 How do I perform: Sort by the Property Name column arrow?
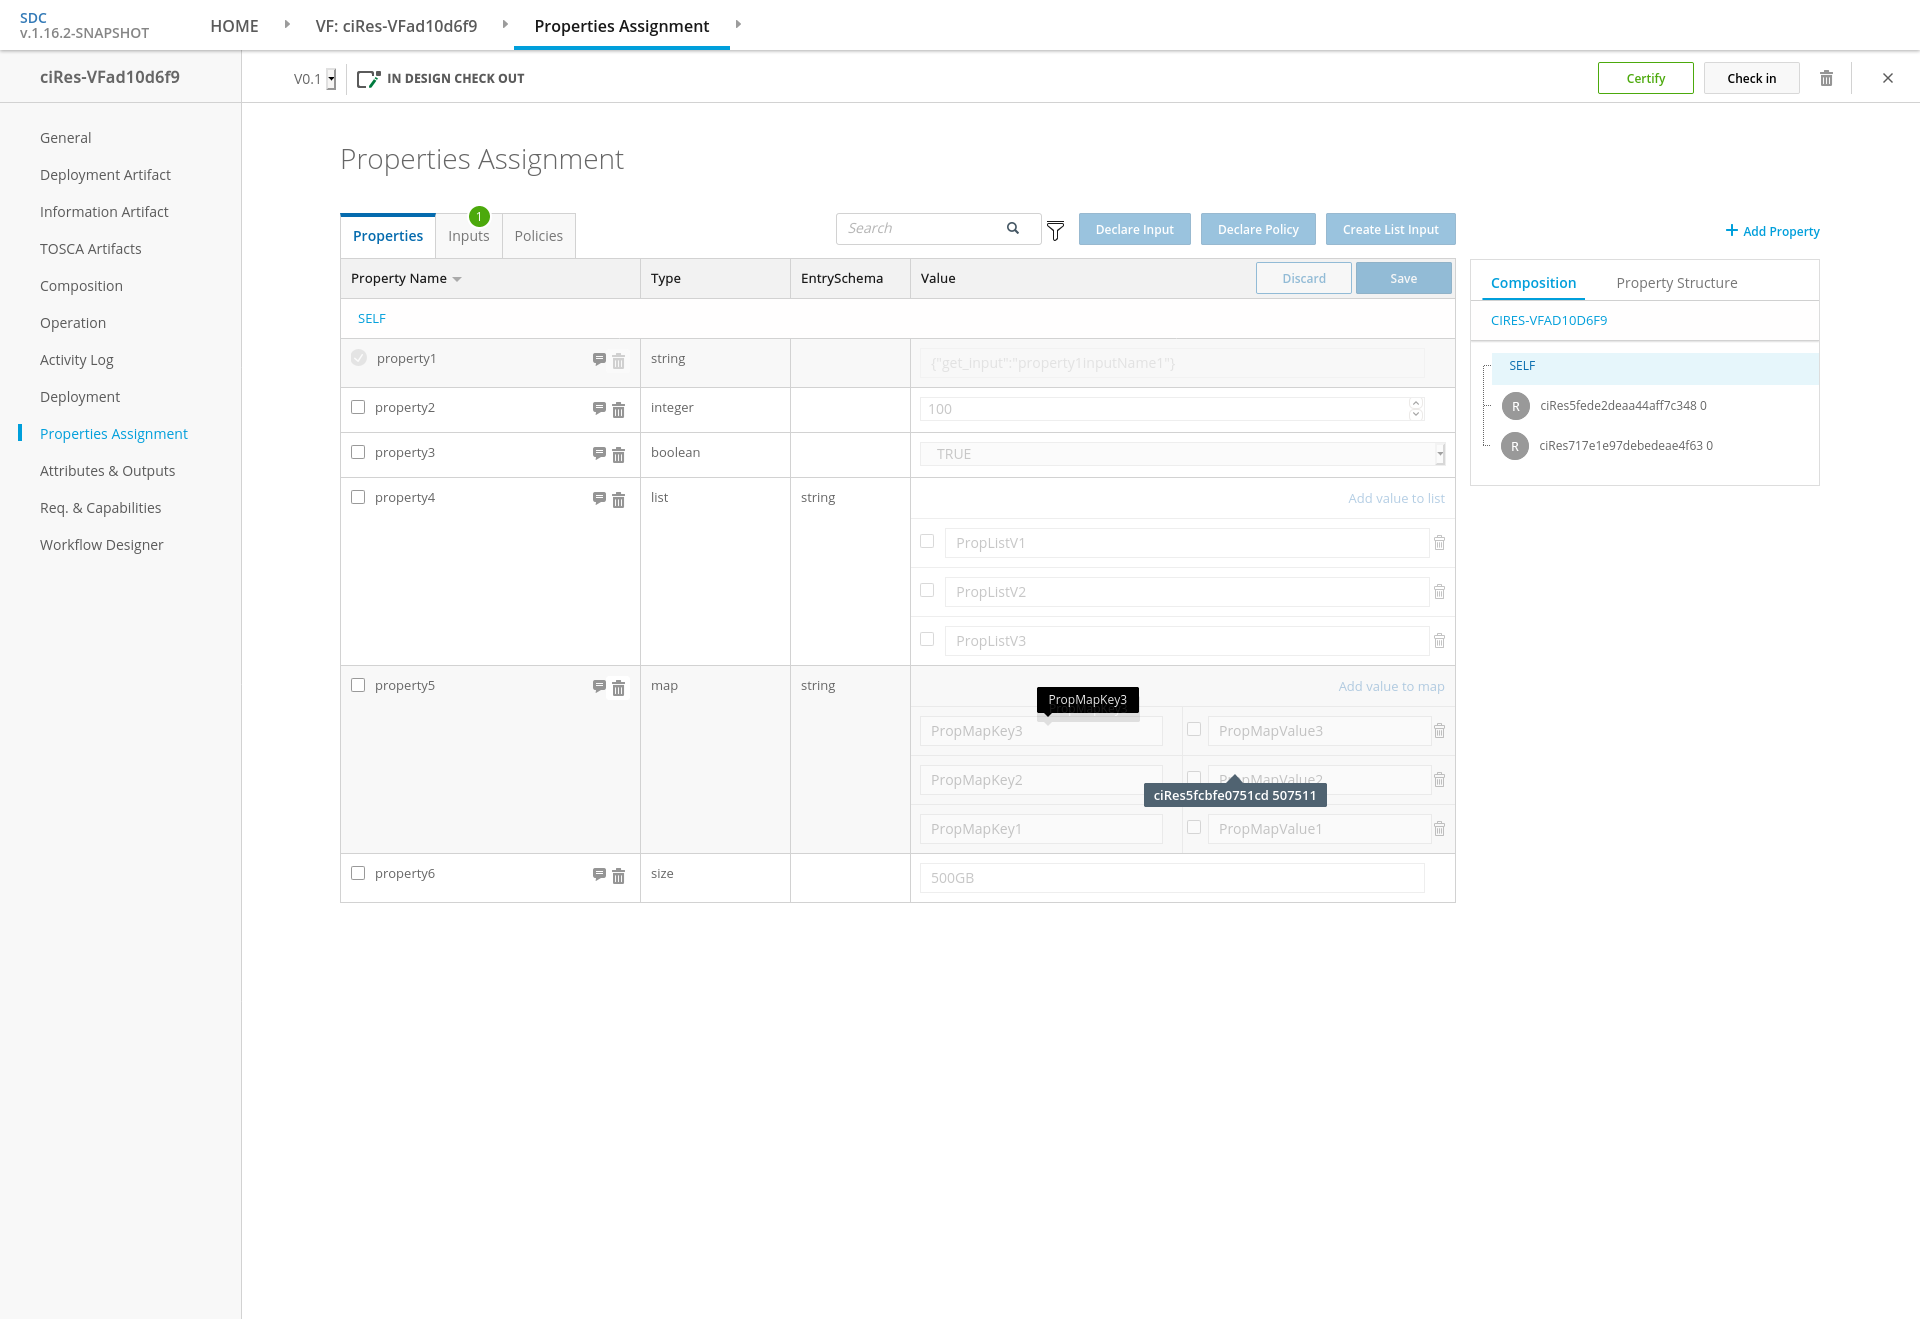(457, 279)
